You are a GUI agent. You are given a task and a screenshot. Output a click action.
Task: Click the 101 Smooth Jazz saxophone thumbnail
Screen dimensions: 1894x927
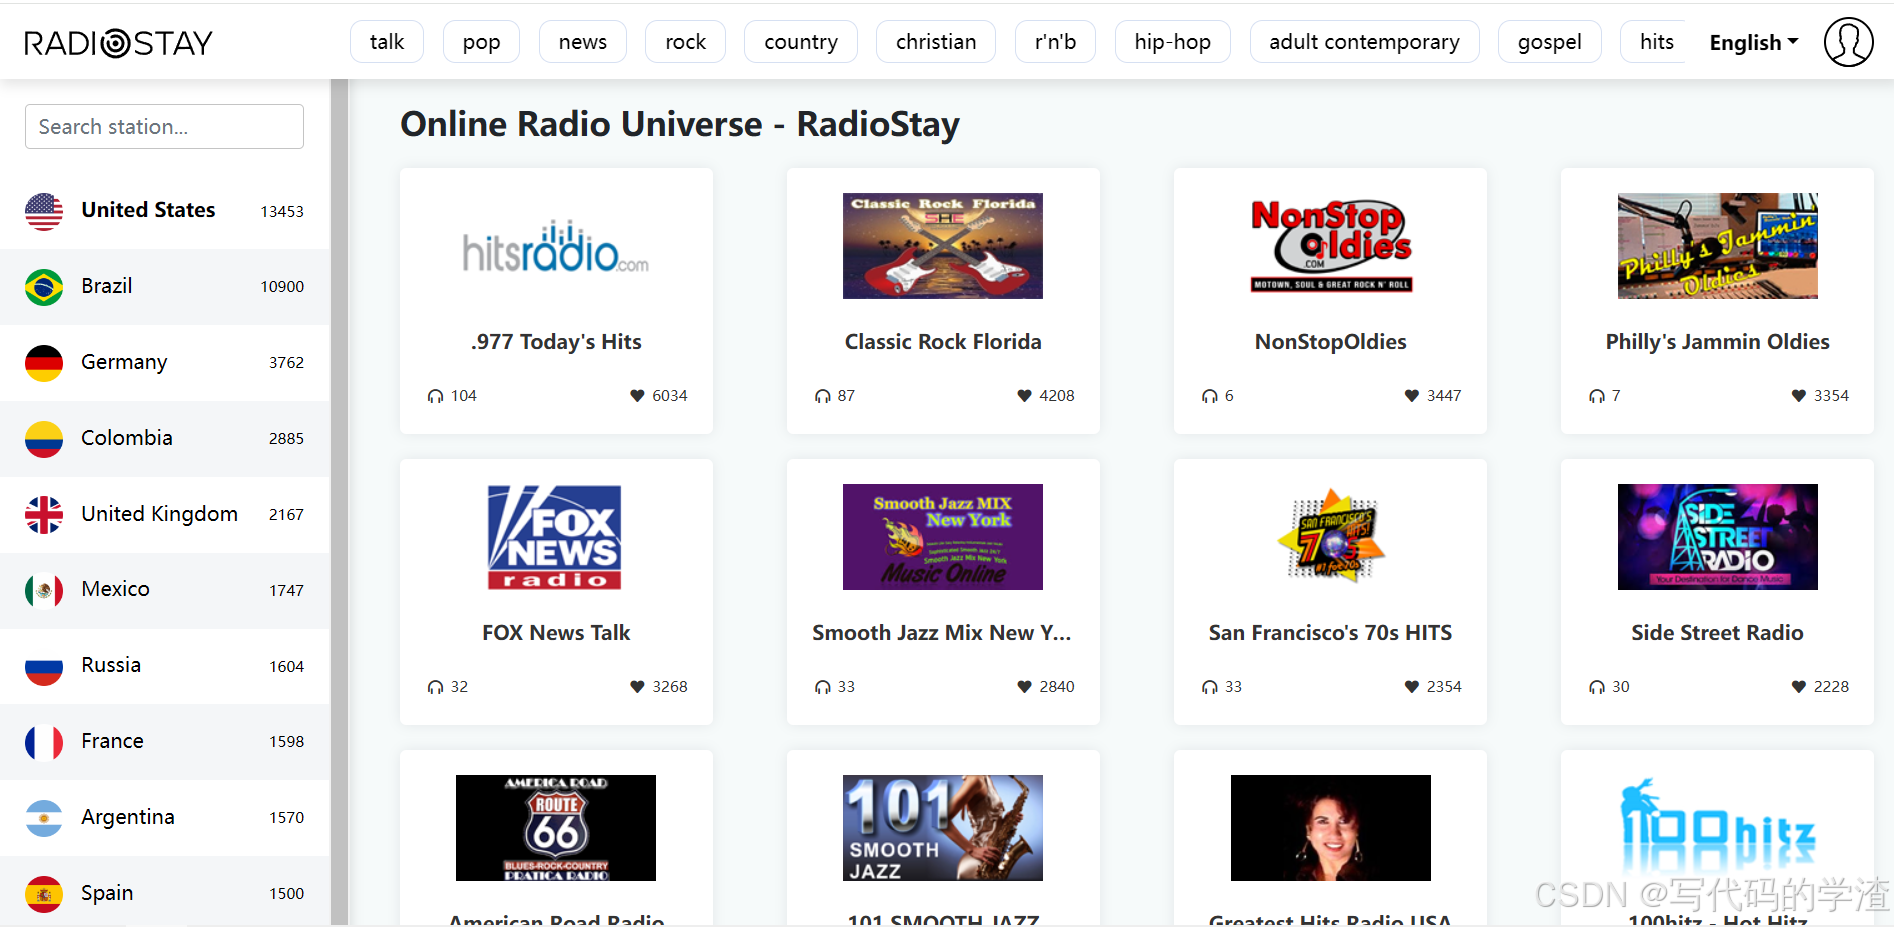943,828
